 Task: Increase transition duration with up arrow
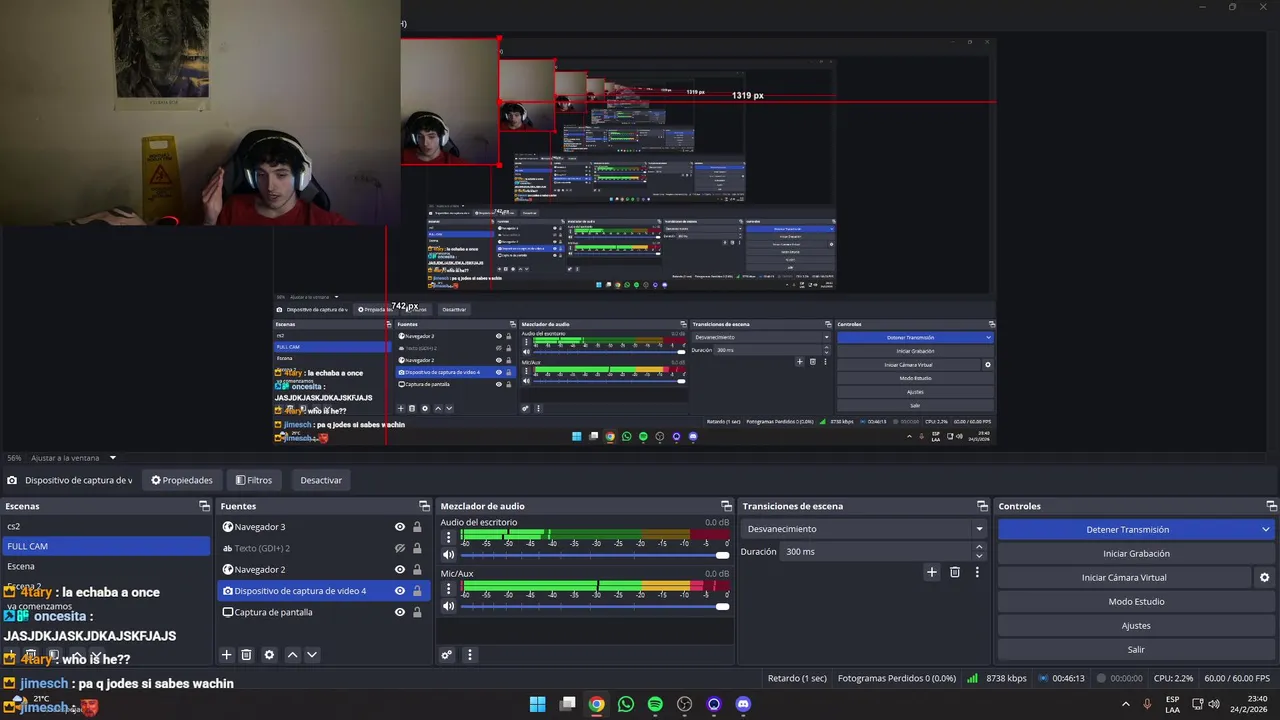pos(979,547)
